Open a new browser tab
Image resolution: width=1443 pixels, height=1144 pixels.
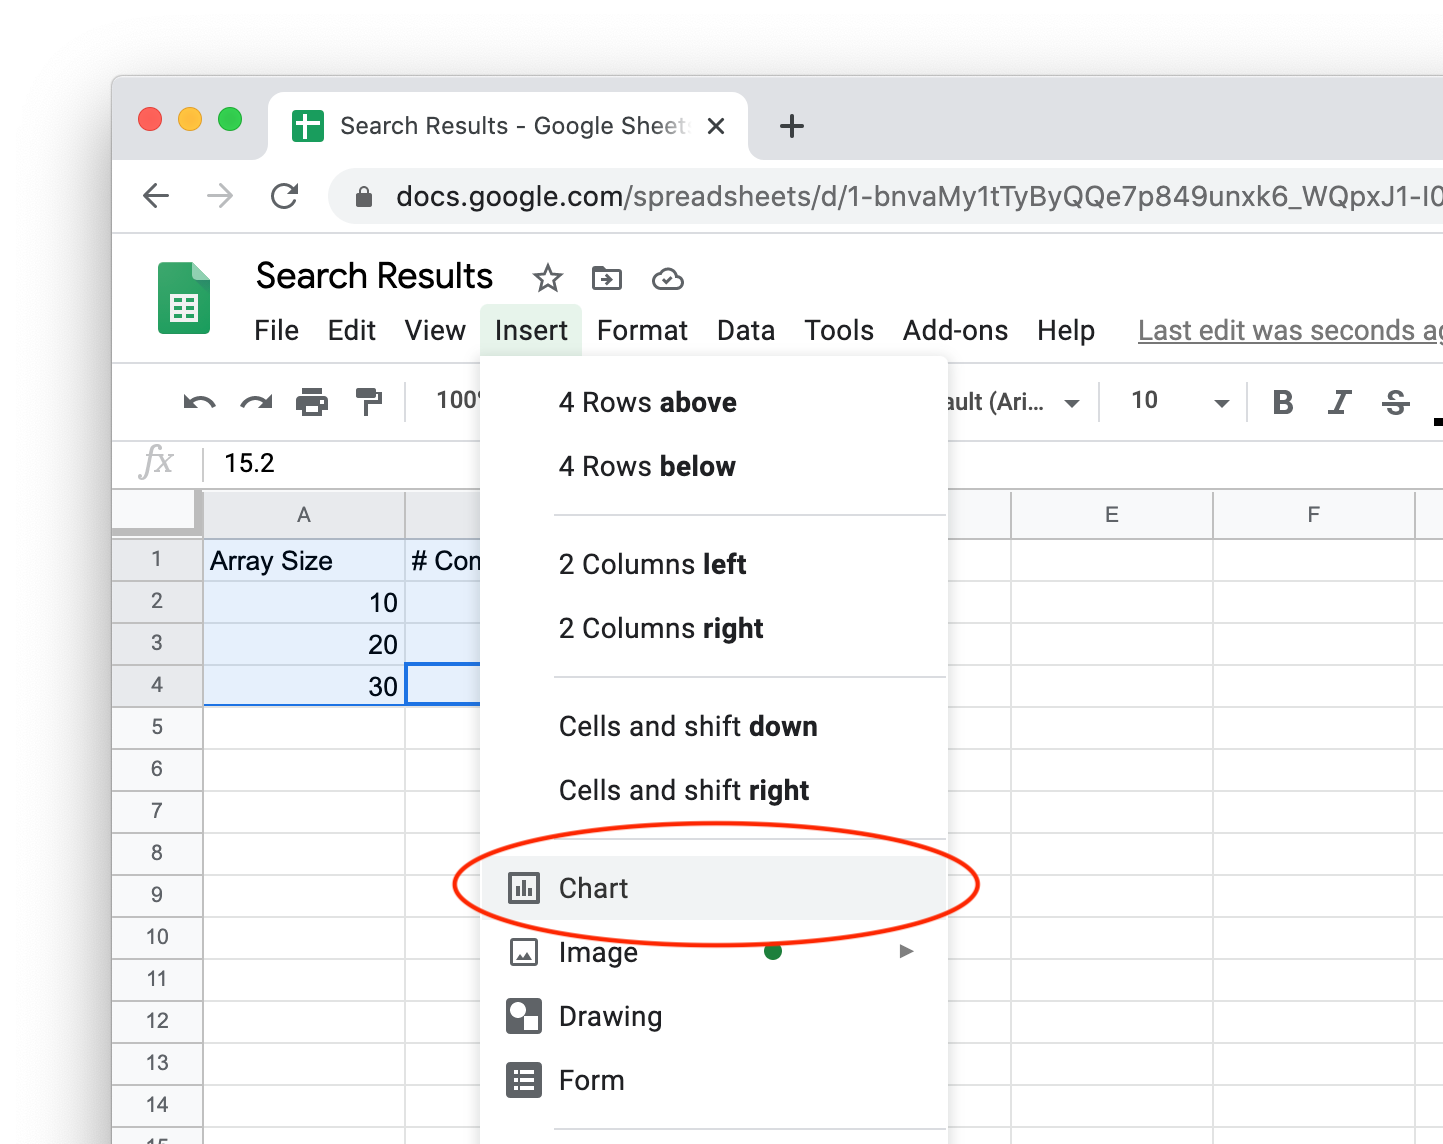coord(792,126)
